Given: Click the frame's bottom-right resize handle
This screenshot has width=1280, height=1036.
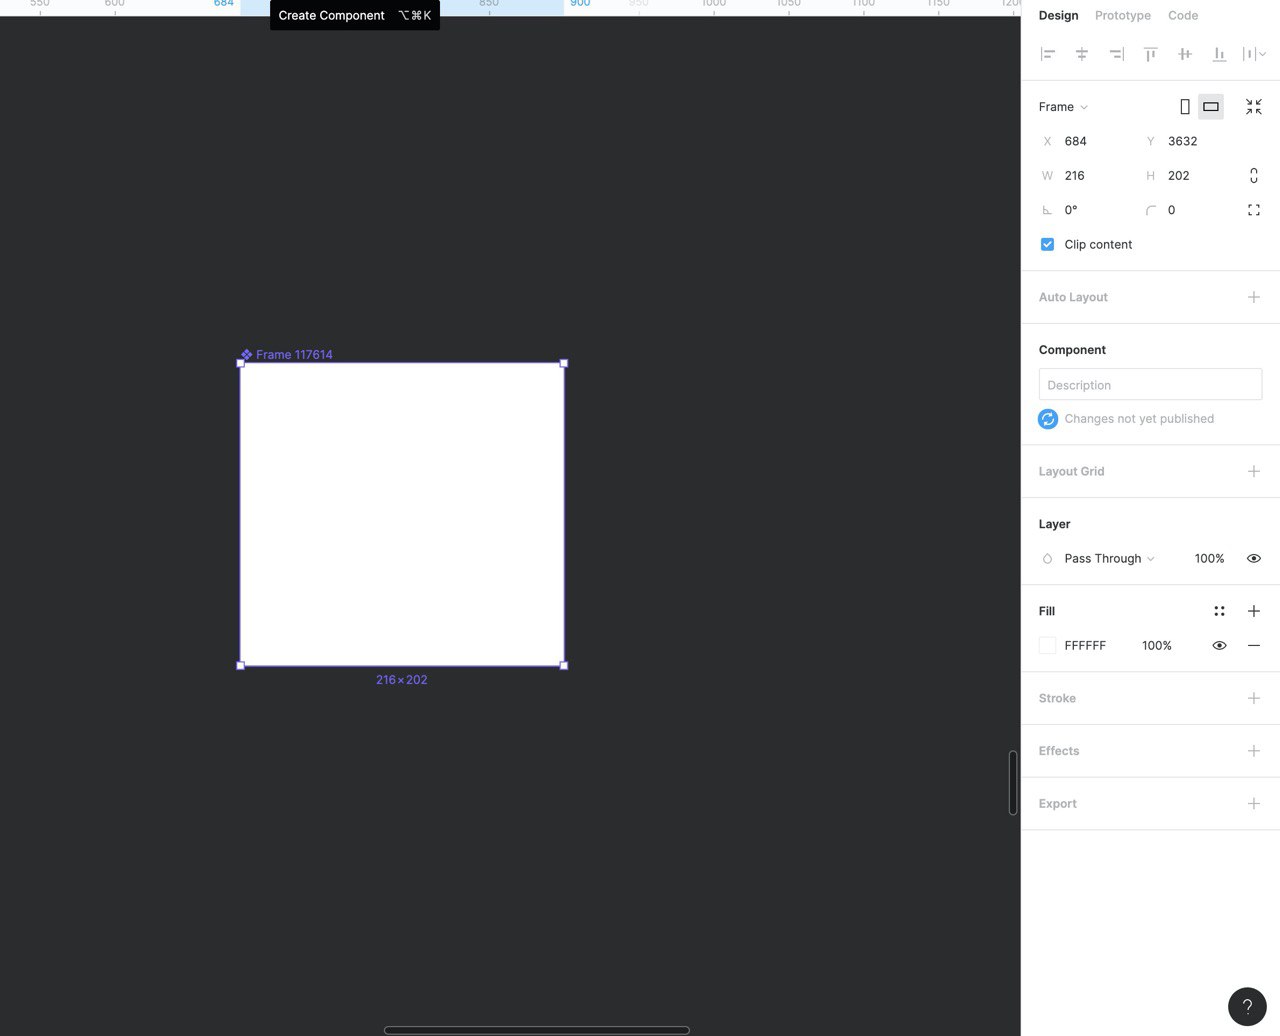Looking at the screenshot, I should point(564,666).
